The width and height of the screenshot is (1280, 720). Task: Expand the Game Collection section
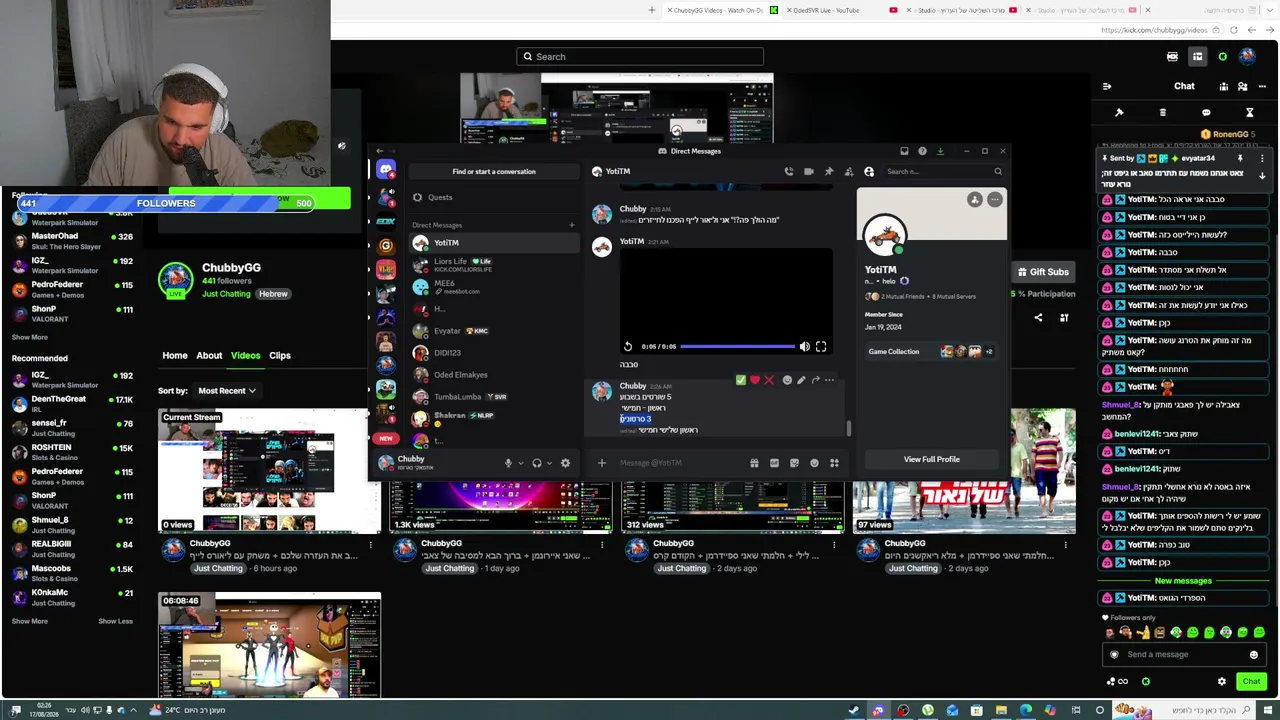click(932, 352)
